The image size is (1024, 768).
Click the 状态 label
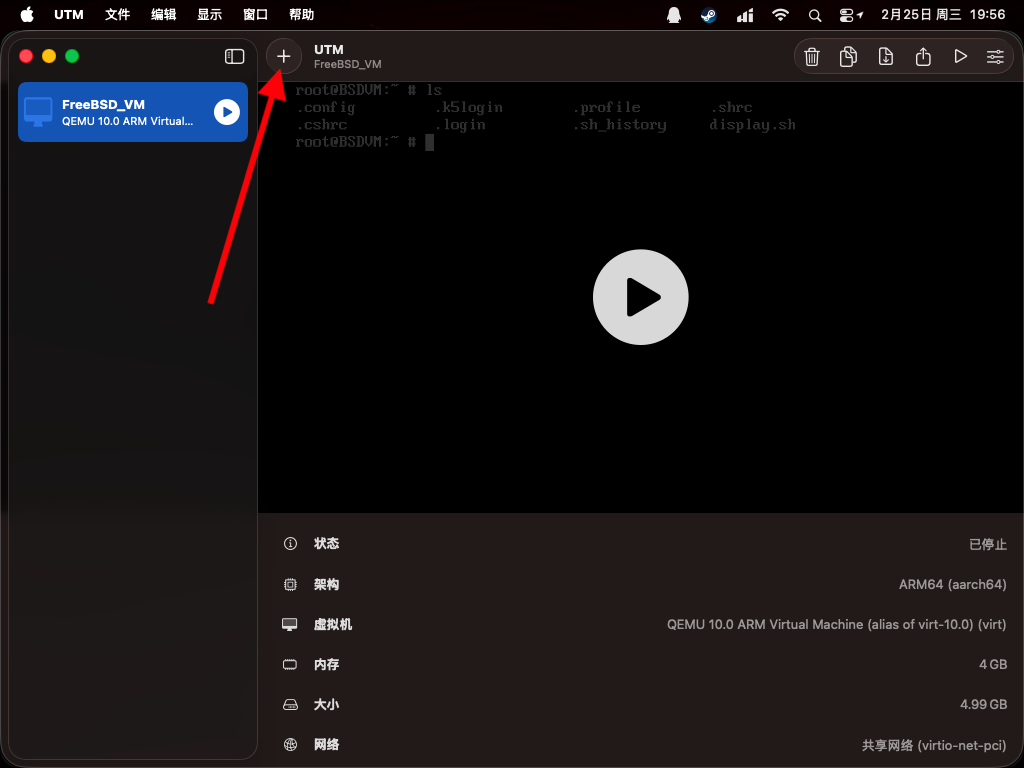pos(326,543)
